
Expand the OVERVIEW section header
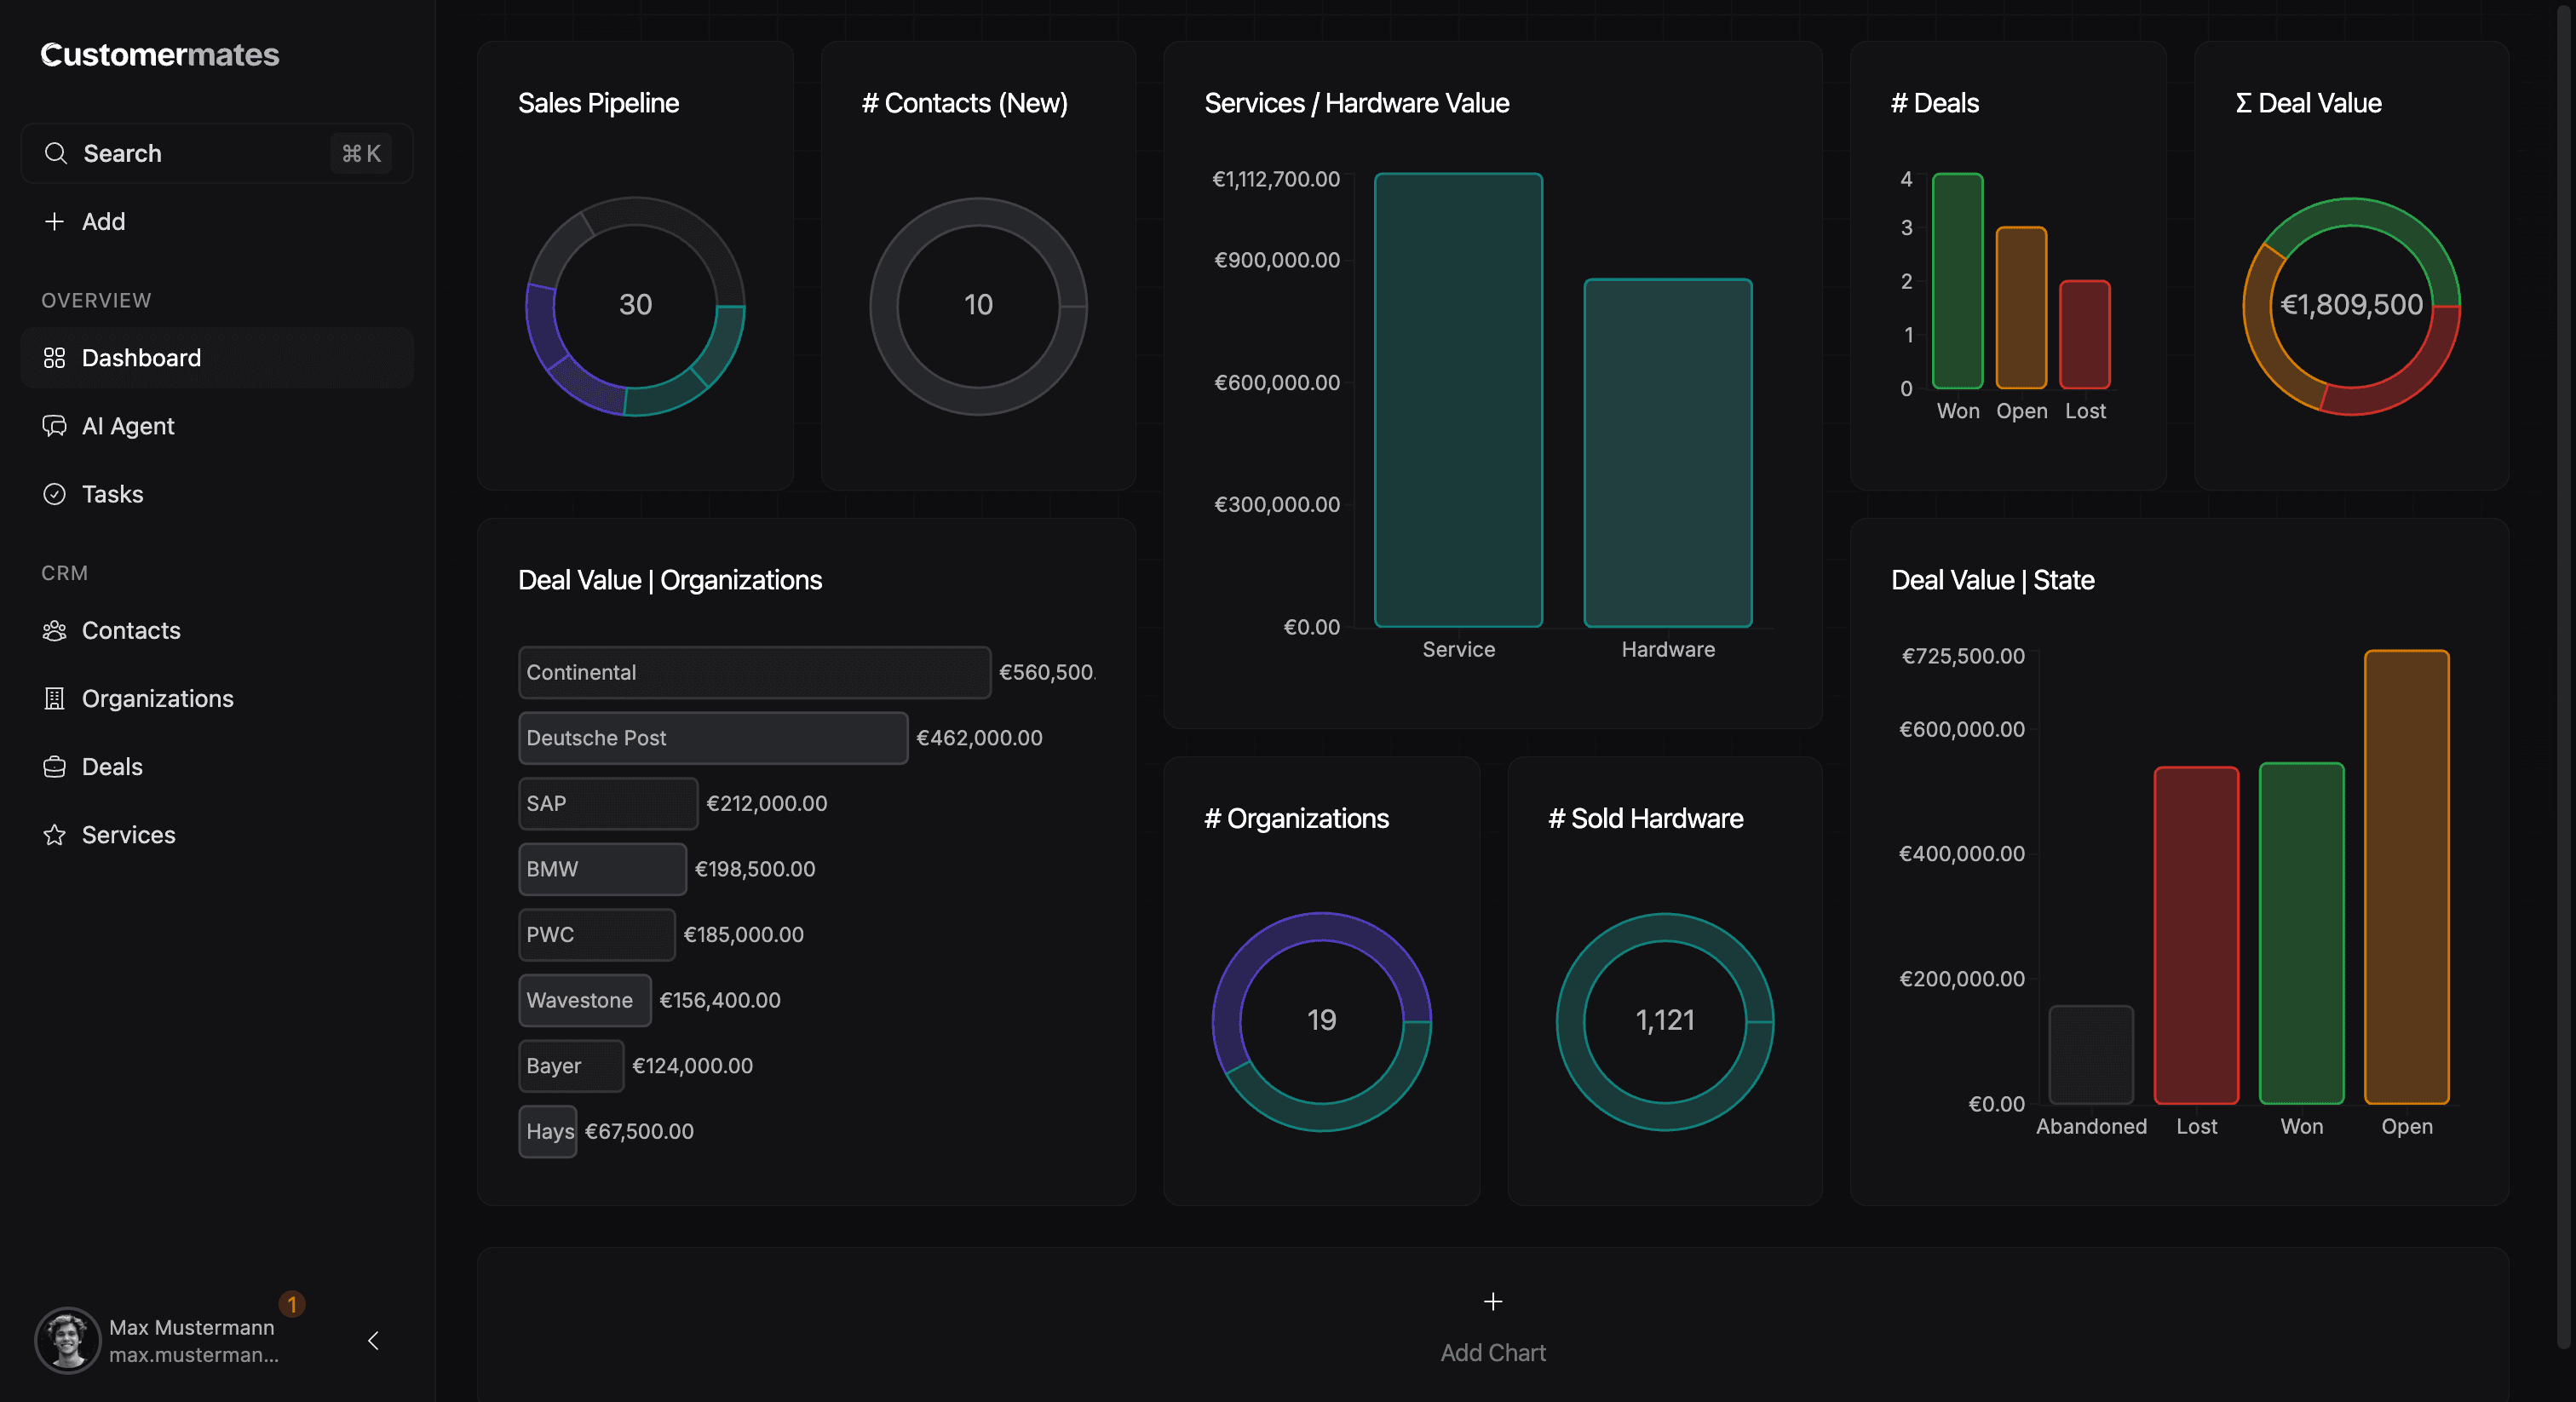click(x=96, y=300)
